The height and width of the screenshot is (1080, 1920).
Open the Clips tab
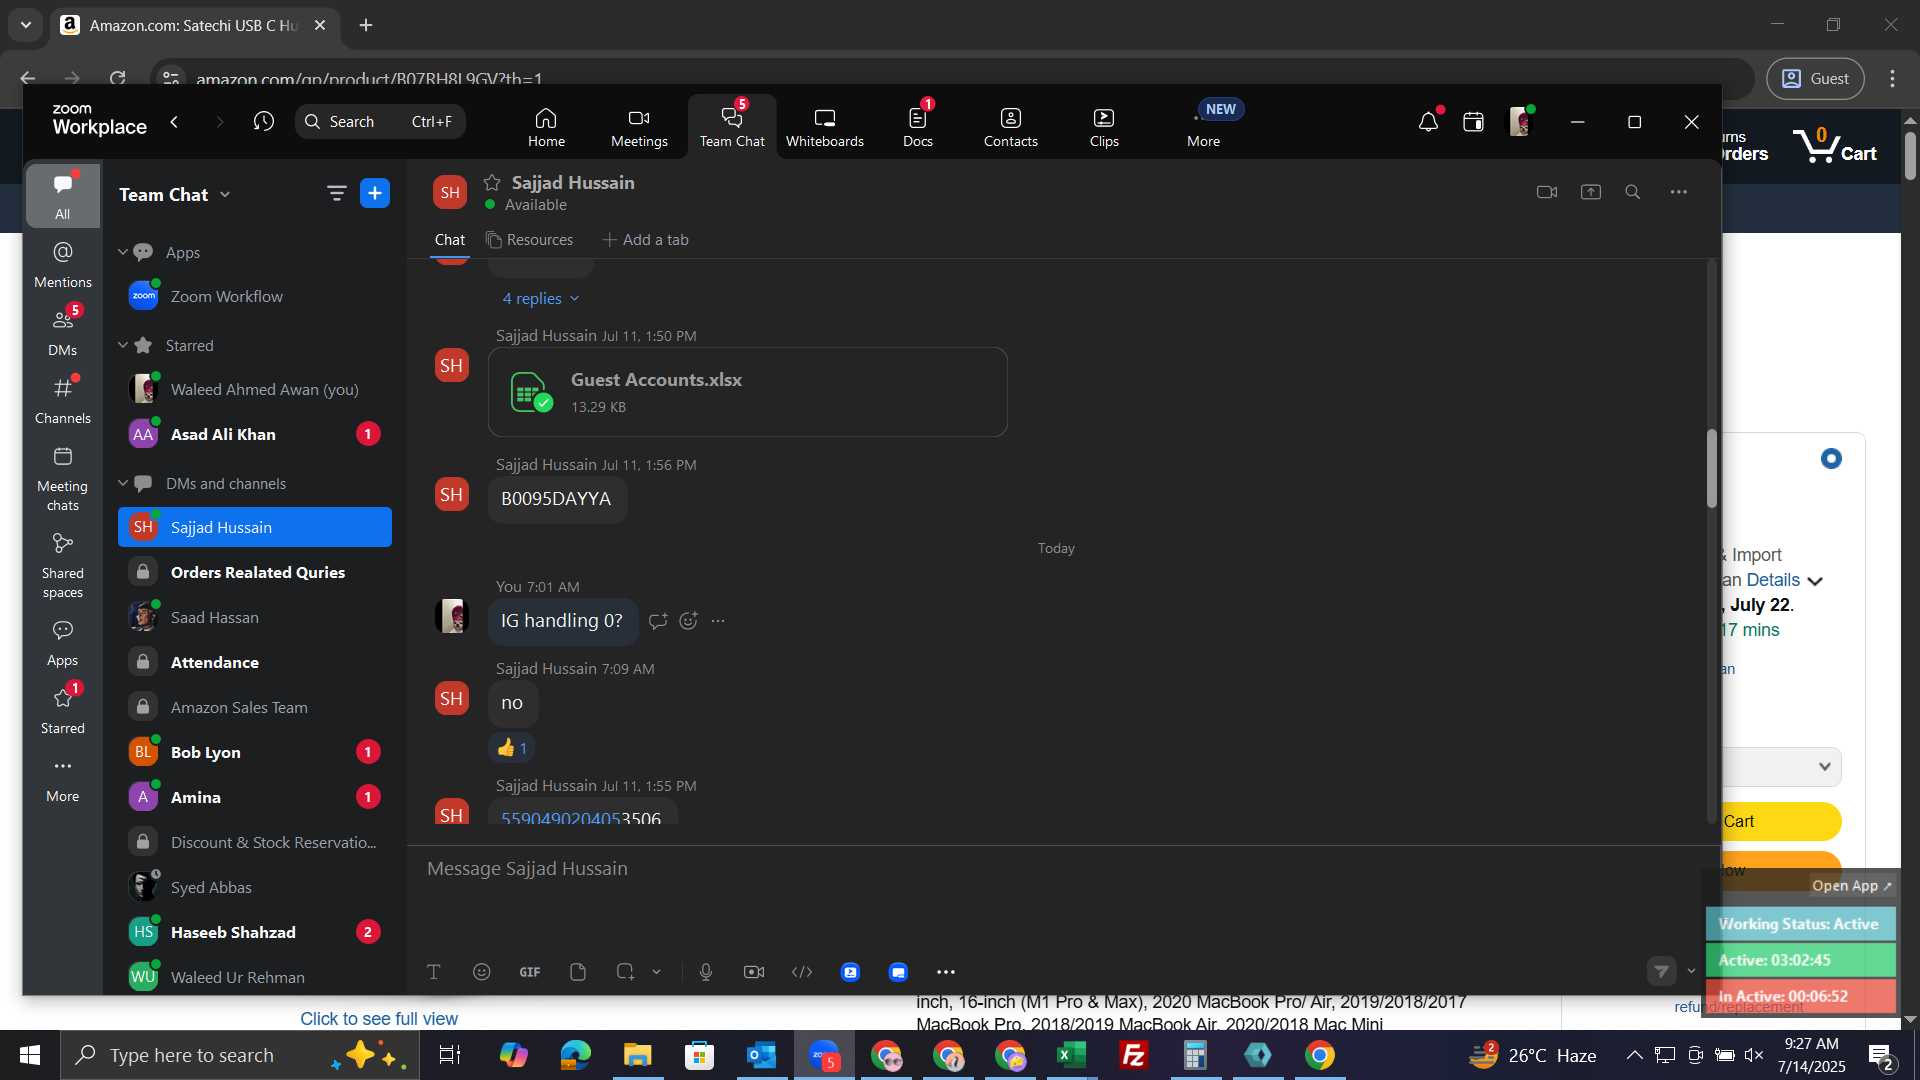click(1104, 127)
